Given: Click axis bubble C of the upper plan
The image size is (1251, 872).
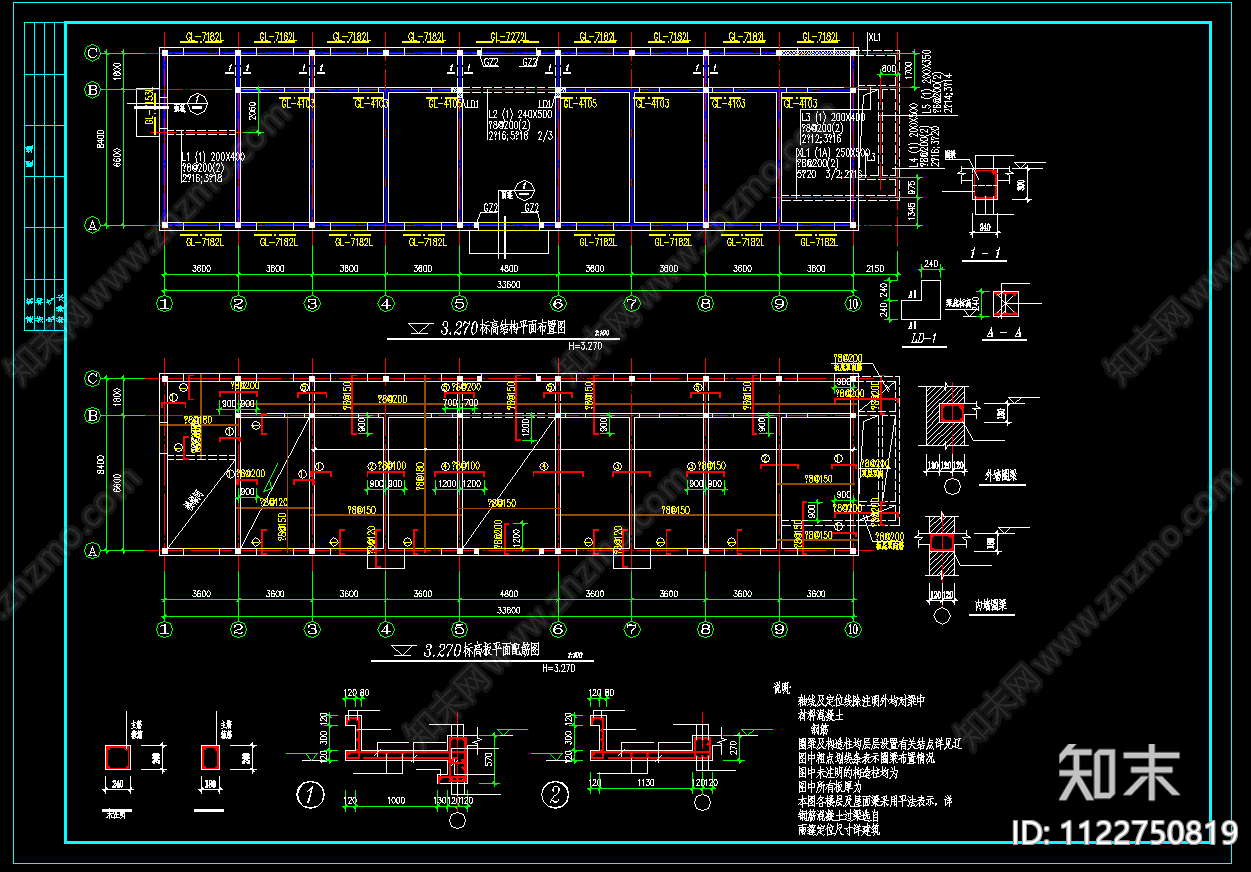Looking at the screenshot, I should (x=93, y=52).
